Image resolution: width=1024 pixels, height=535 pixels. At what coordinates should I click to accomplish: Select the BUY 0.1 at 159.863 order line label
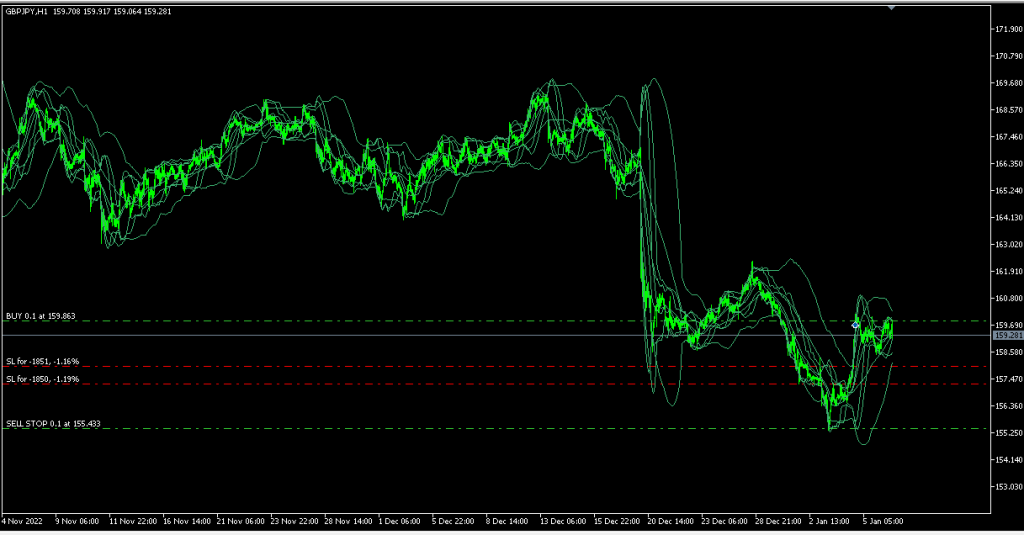(41, 316)
